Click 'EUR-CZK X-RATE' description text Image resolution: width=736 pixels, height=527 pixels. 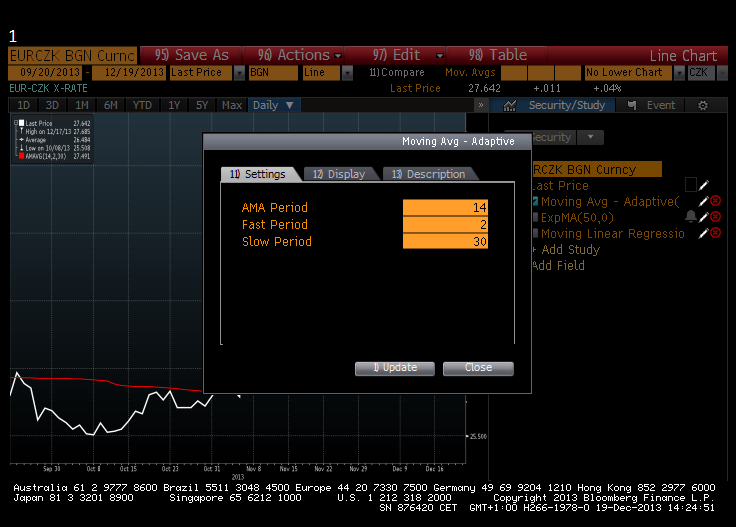point(48,88)
